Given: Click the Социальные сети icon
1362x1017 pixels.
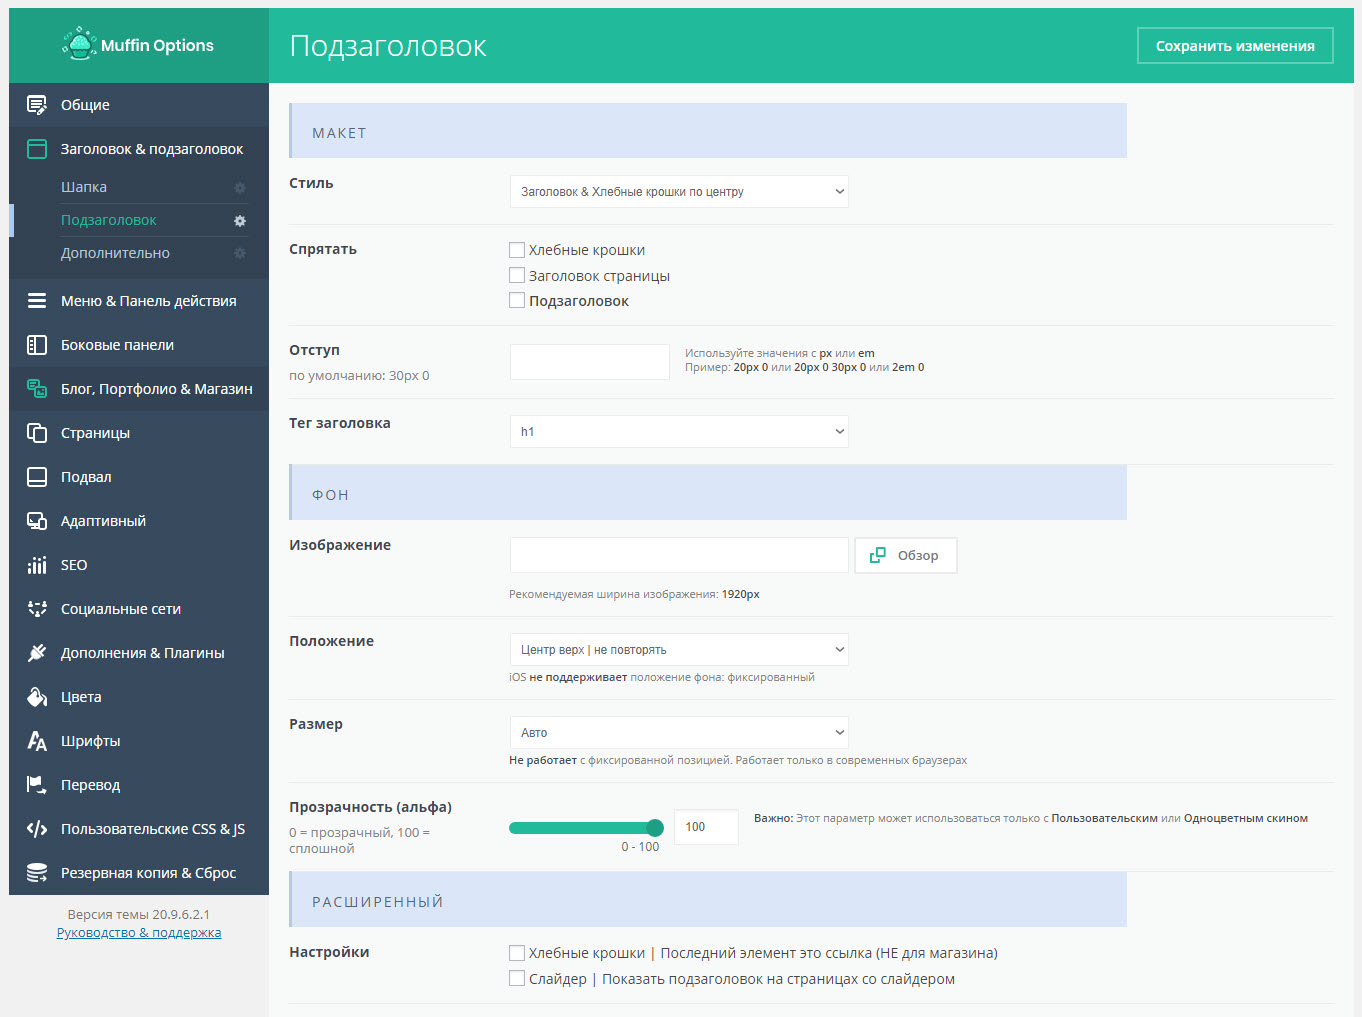Looking at the screenshot, I should click(37, 609).
